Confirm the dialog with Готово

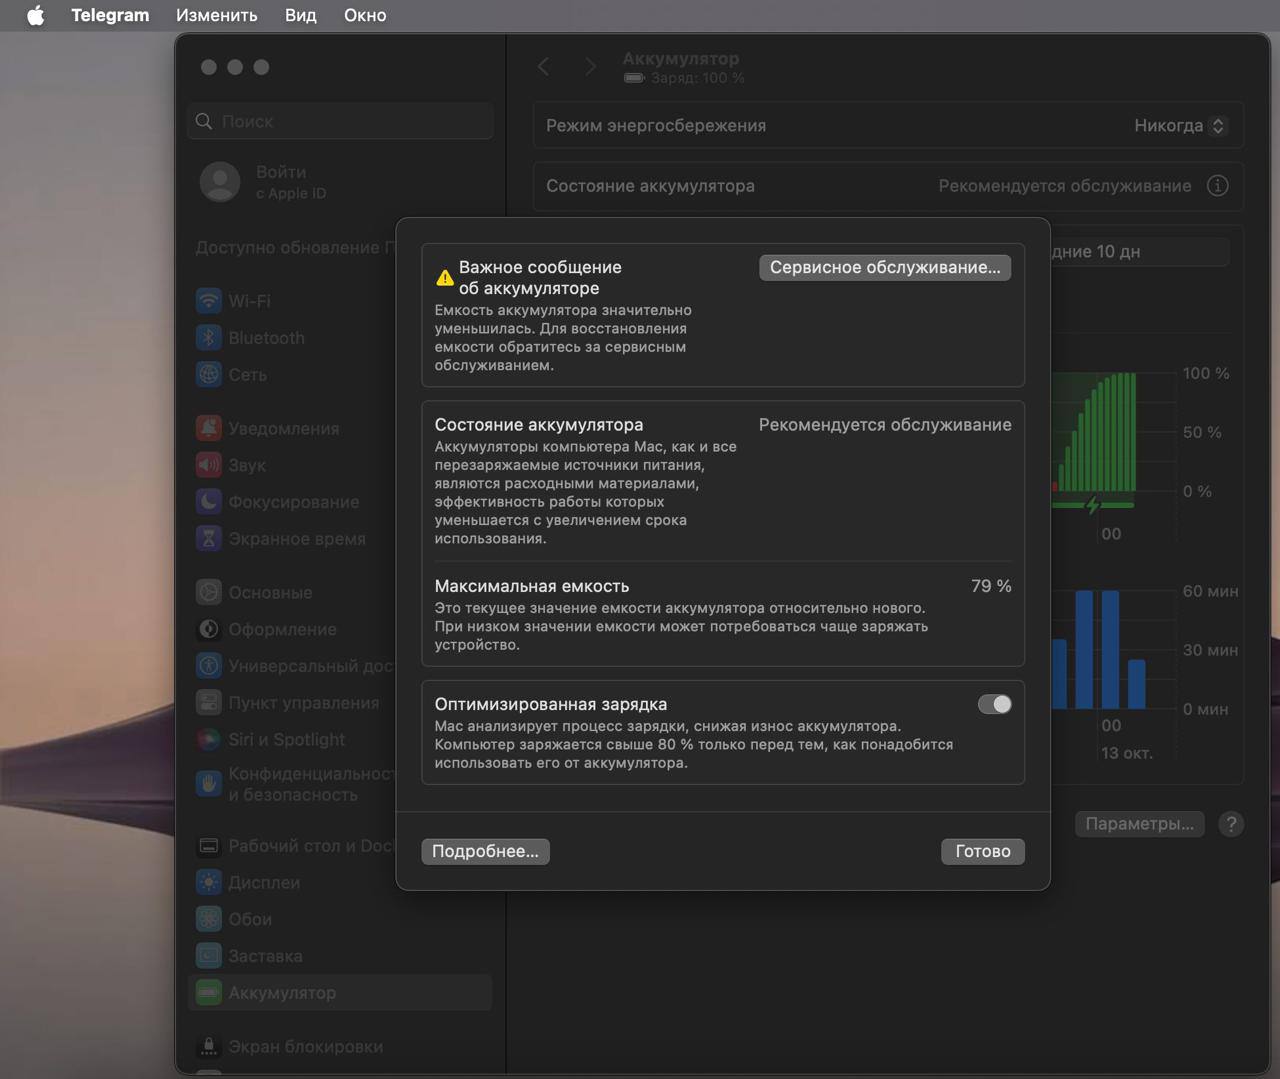983,851
